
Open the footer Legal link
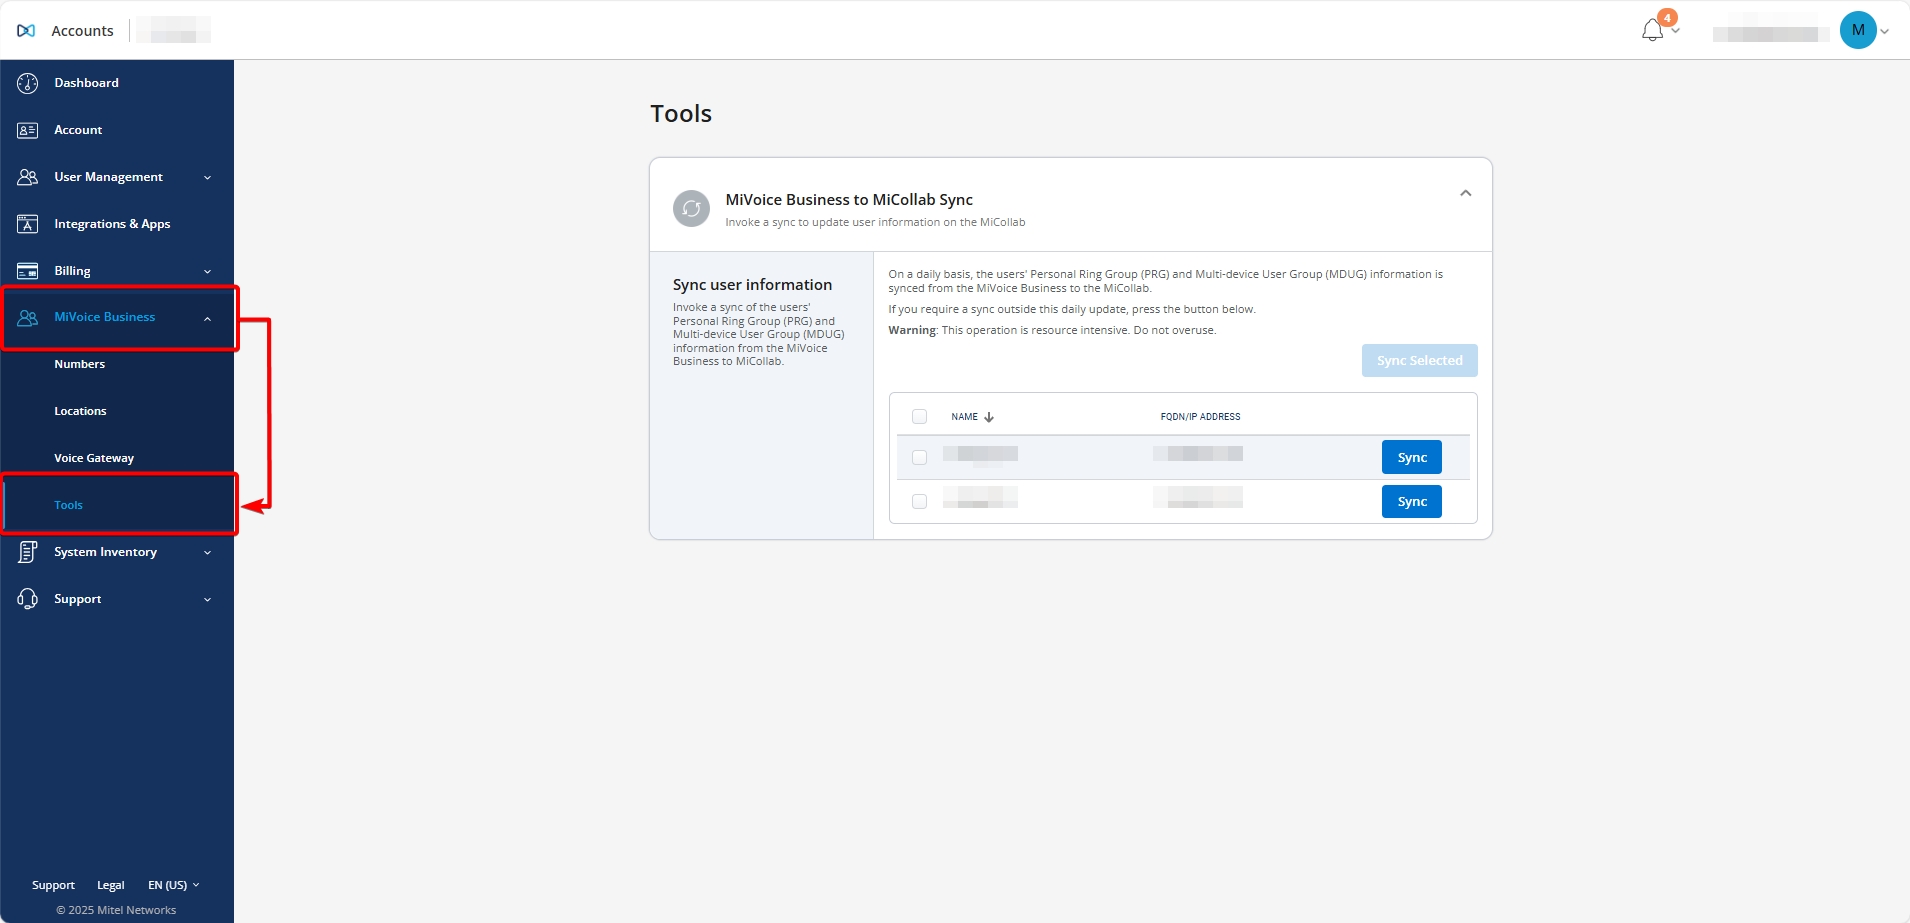[x=111, y=885]
